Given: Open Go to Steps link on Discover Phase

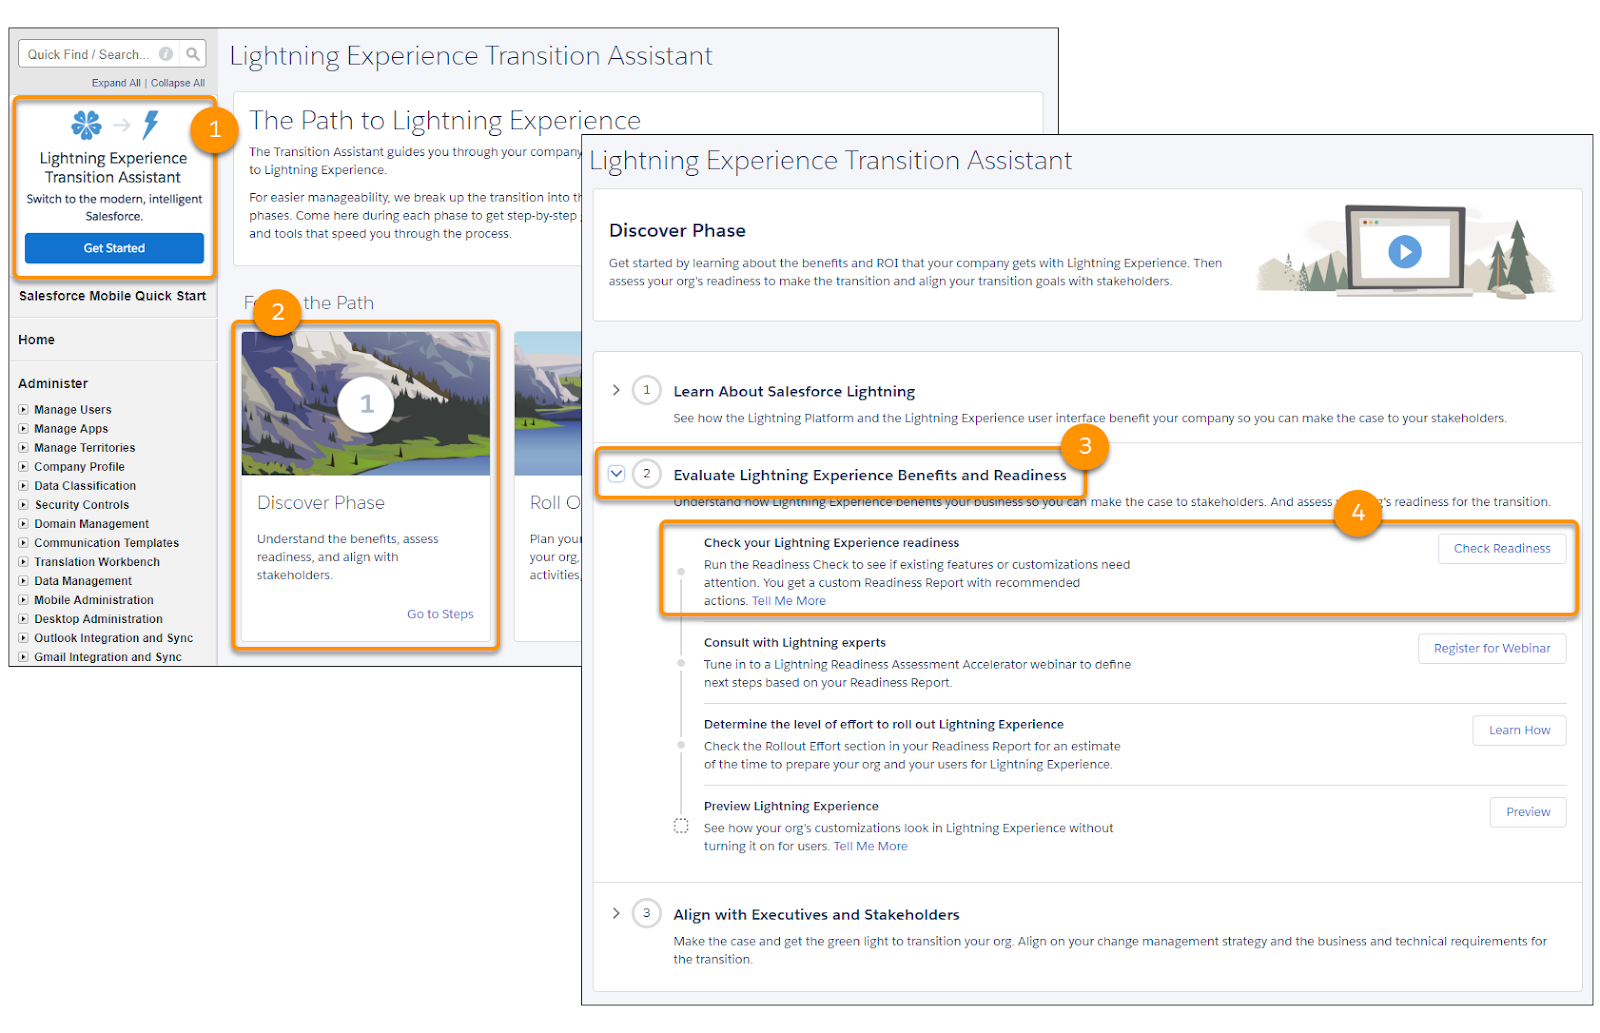Looking at the screenshot, I should click(440, 614).
